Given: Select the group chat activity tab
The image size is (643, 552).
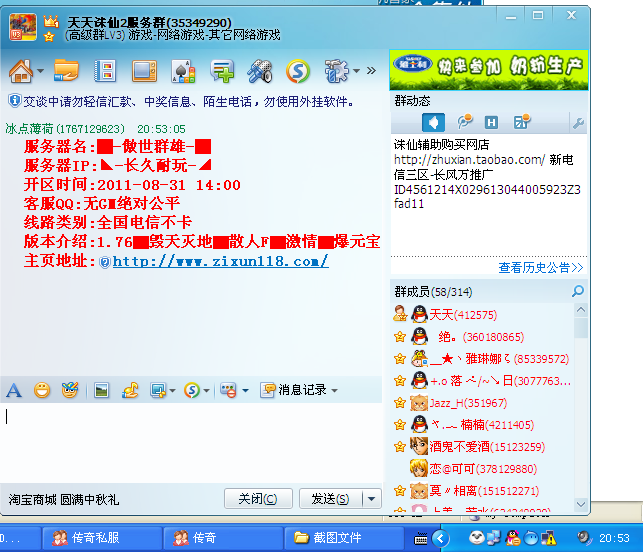Looking at the screenshot, I should click(x=465, y=122).
